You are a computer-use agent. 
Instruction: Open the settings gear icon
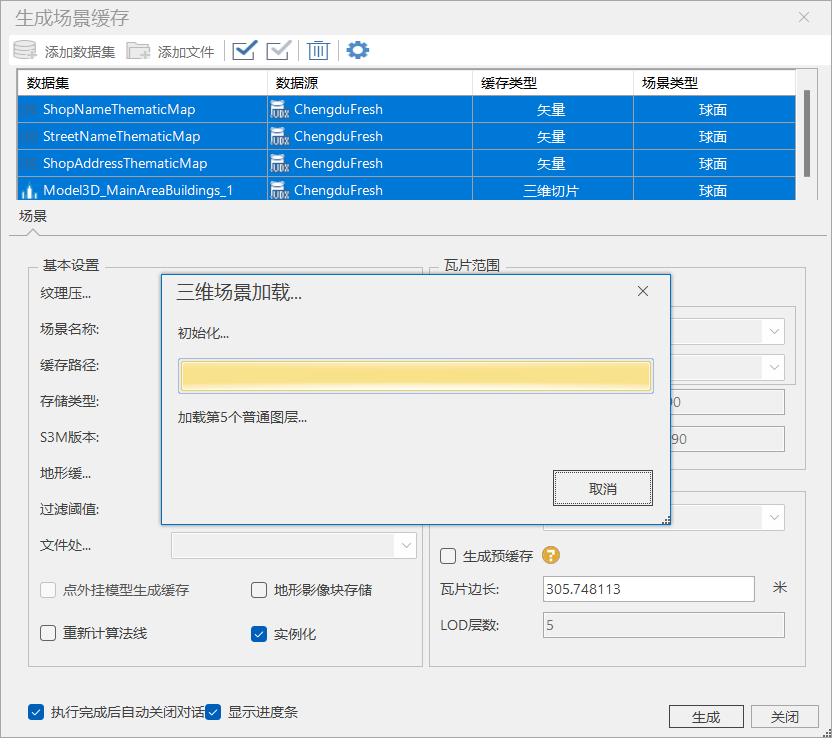358,50
